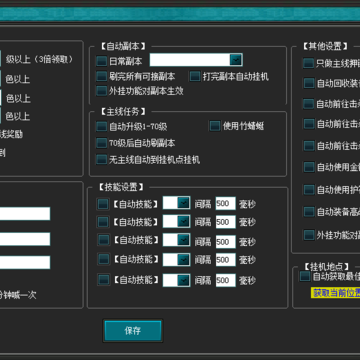The width and height of the screenshot is (360, 360).
Task: Click the yellow 获取当前位置 button
Action: [x=336, y=293]
